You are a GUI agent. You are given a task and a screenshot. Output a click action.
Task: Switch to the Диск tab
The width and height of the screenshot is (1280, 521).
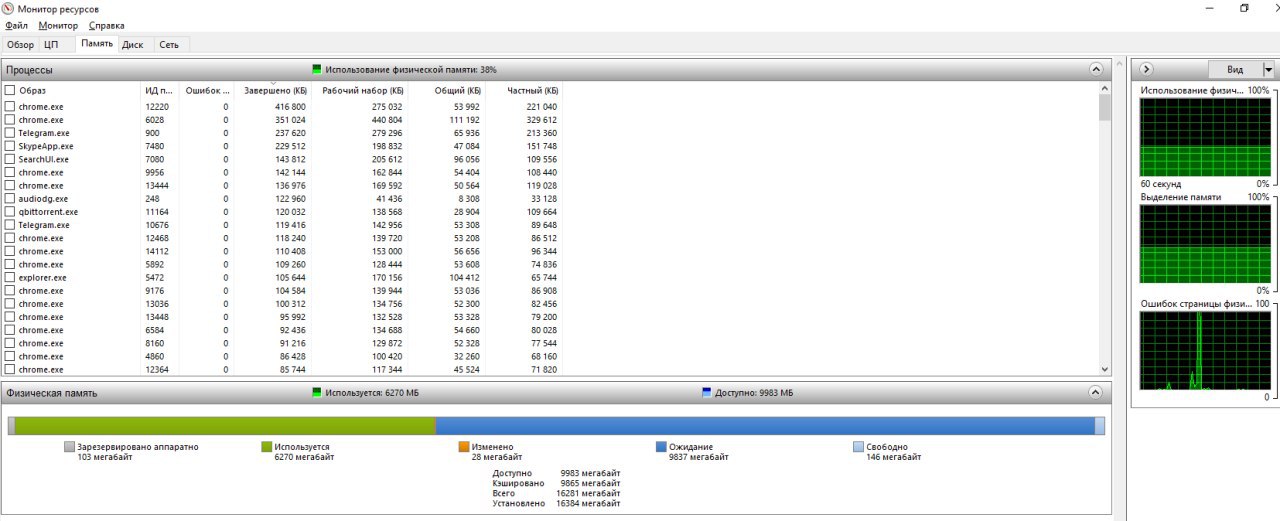click(133, 45)
